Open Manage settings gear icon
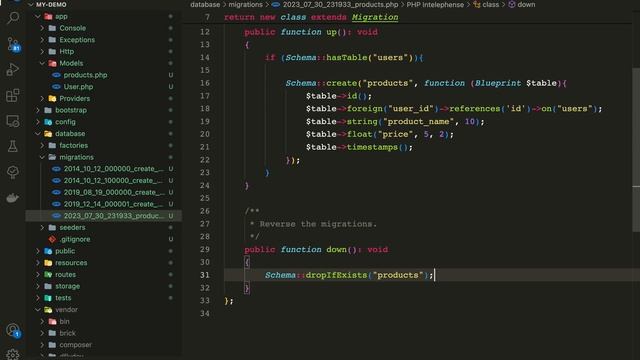This screenshot has width=640, height=360. [13, 354]
